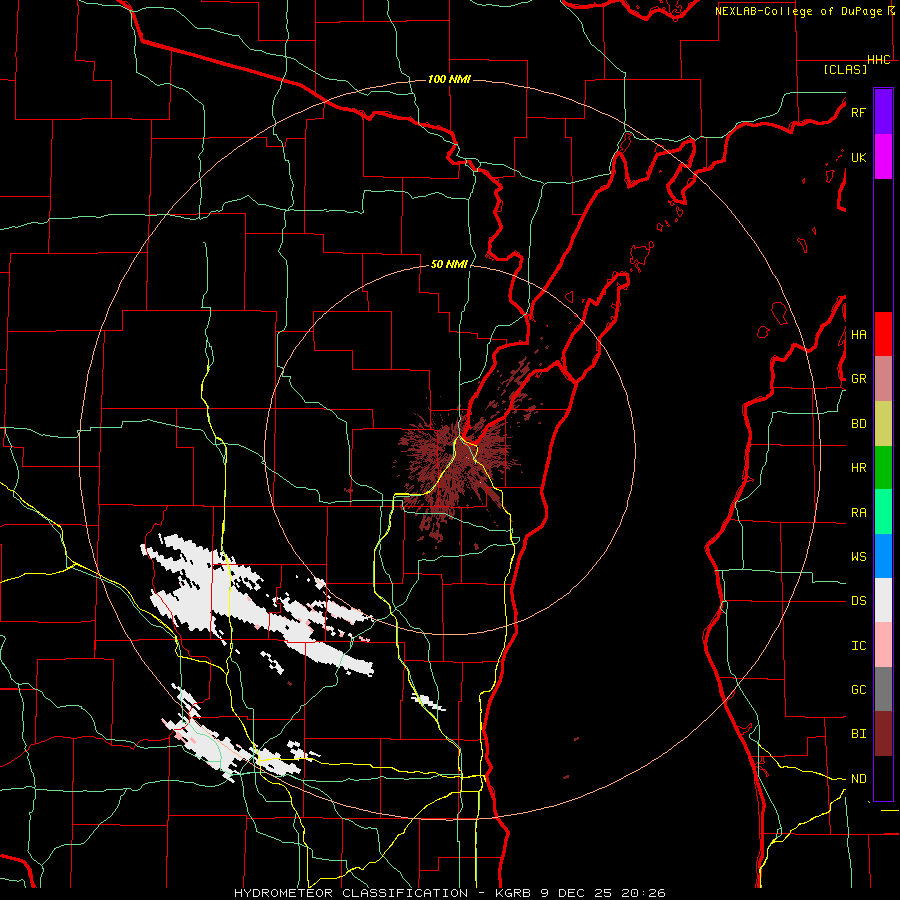
Task: Click the light pink IC legend swatch
Action: pos(883,645)
